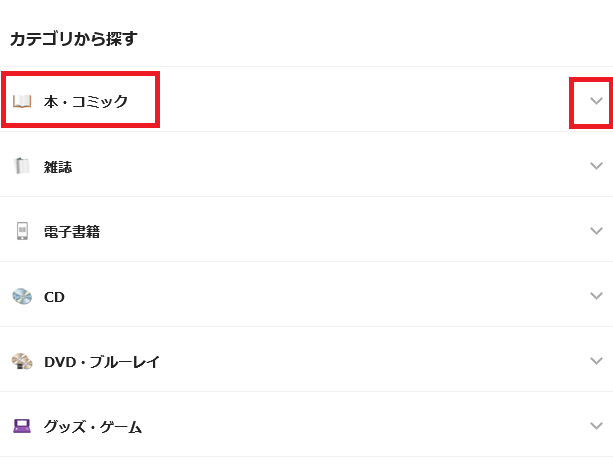
Task: Expand the 雑誌 category chevron
Action: pos(596,166)
